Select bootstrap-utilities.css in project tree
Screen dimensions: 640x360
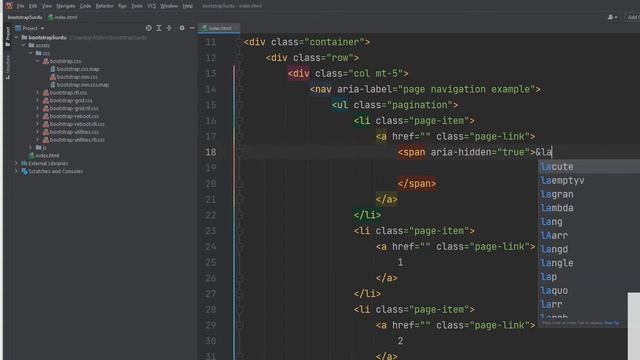coord(74,132)
